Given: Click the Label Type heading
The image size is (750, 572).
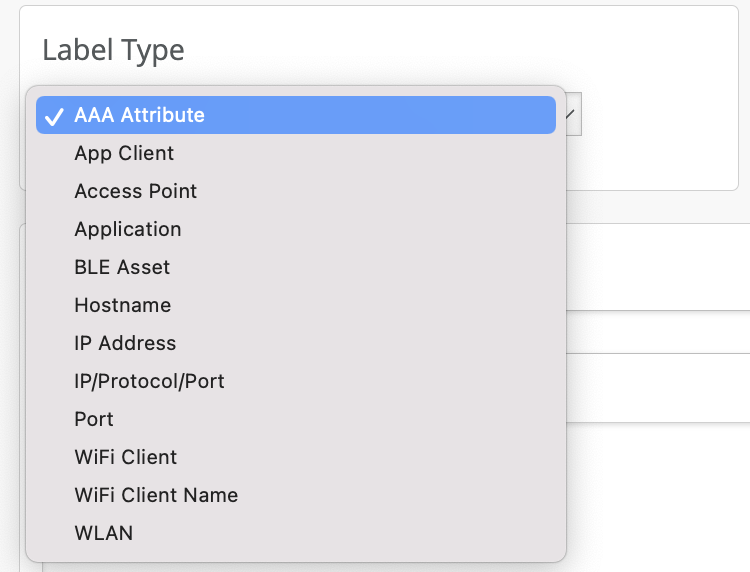Looking at the screenshot, I should 113,51.
